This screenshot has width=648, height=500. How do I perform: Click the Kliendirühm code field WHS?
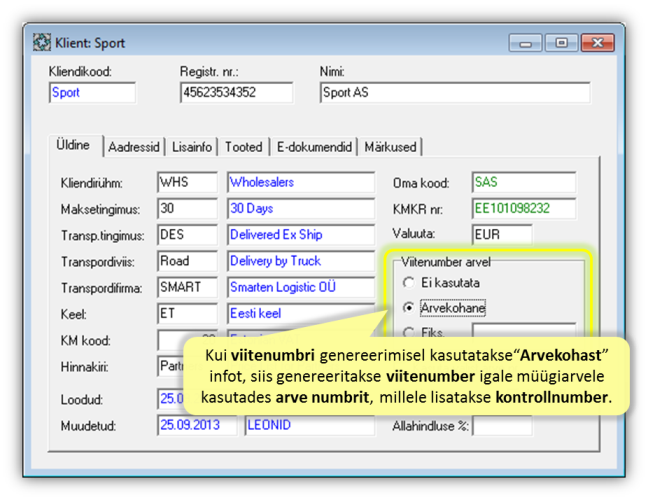187,182
